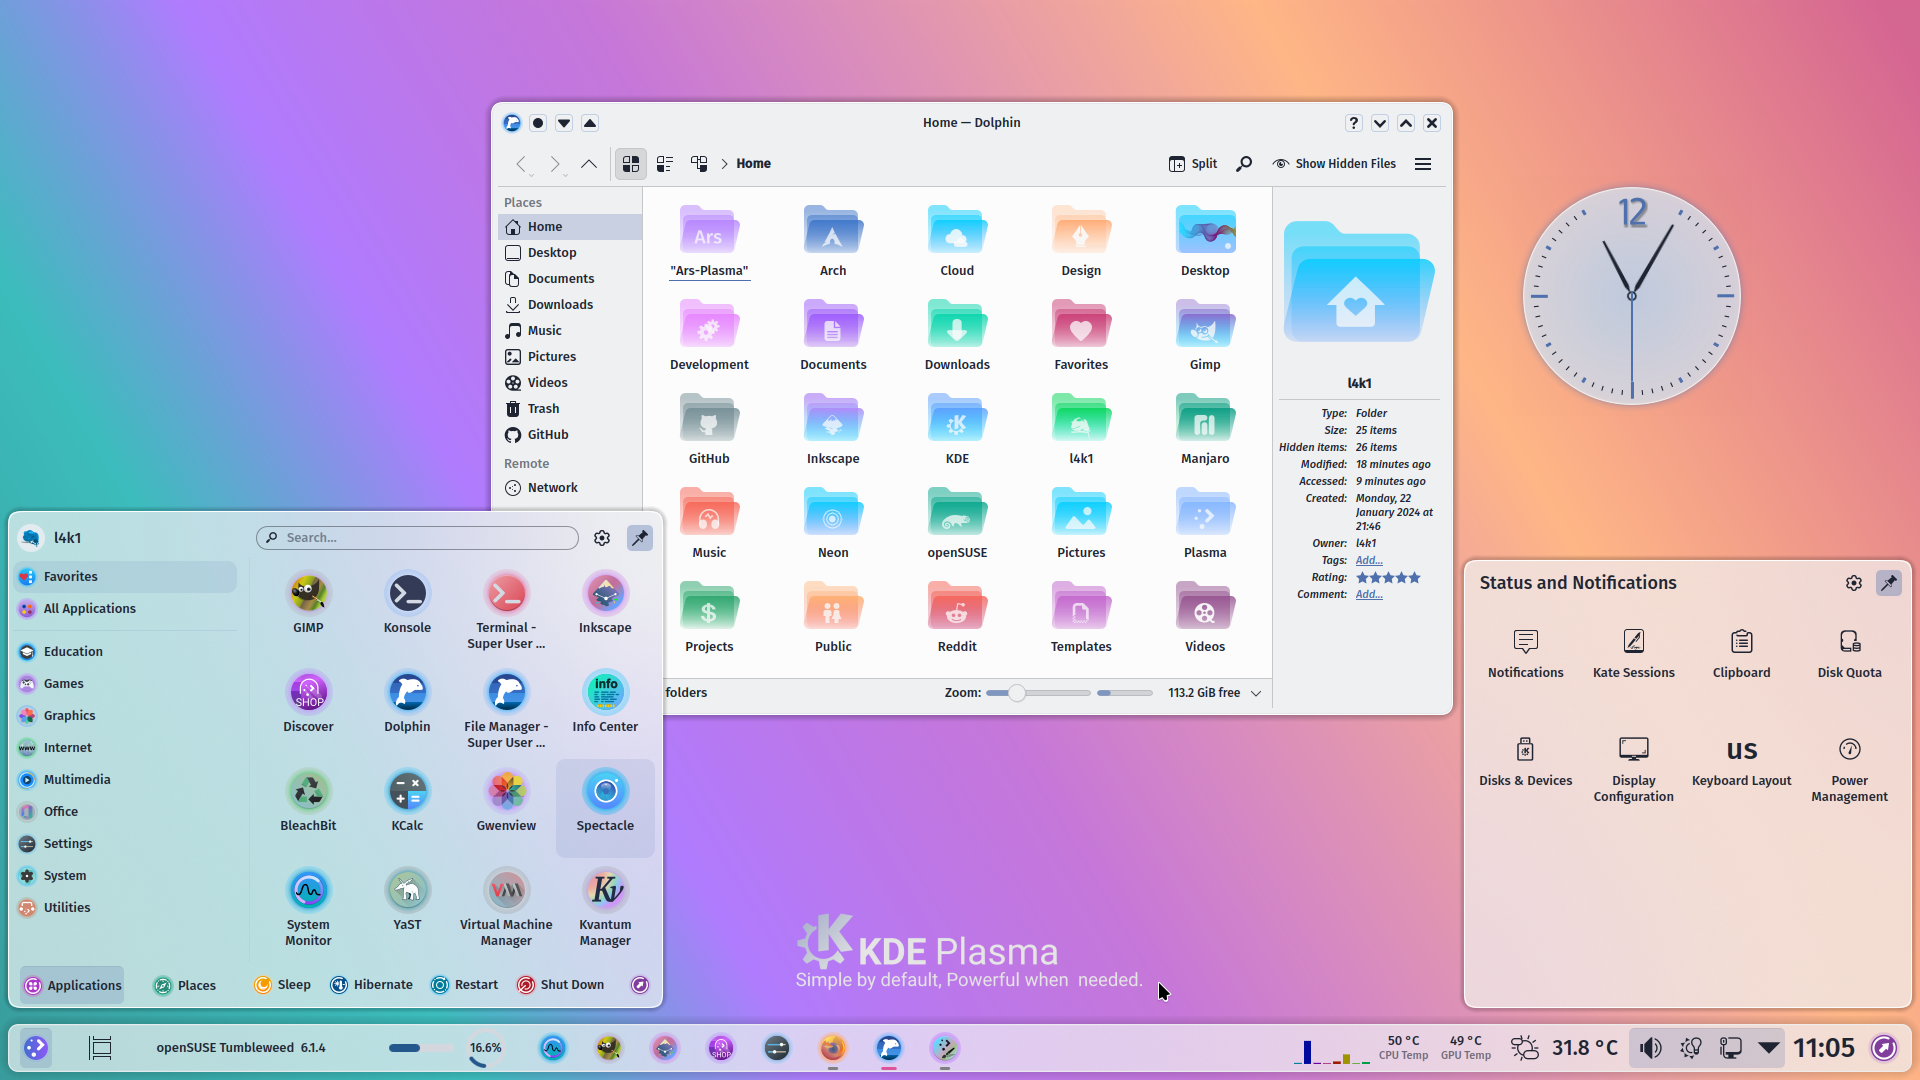Click Sleep button in launcher

pos(283,986)
